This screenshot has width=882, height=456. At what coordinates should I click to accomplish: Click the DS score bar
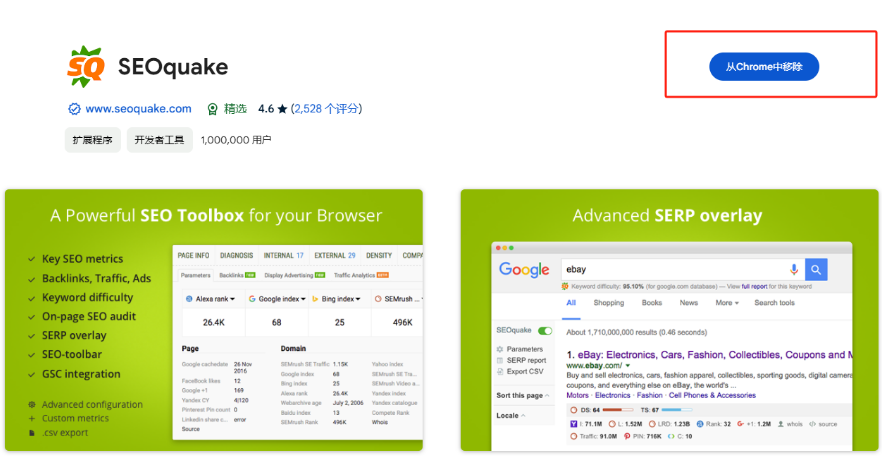(x=618, y=410)
